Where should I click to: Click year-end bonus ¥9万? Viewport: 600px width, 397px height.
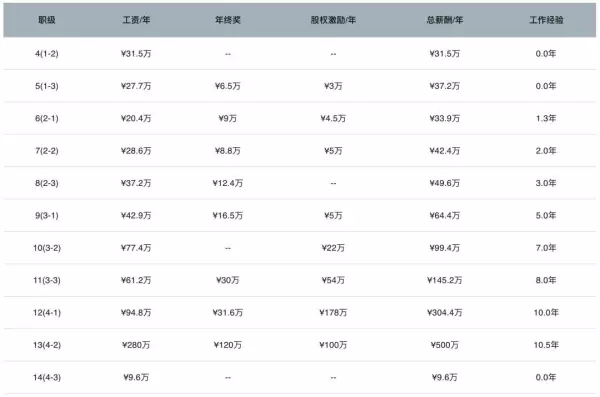[x=228, y=118]
